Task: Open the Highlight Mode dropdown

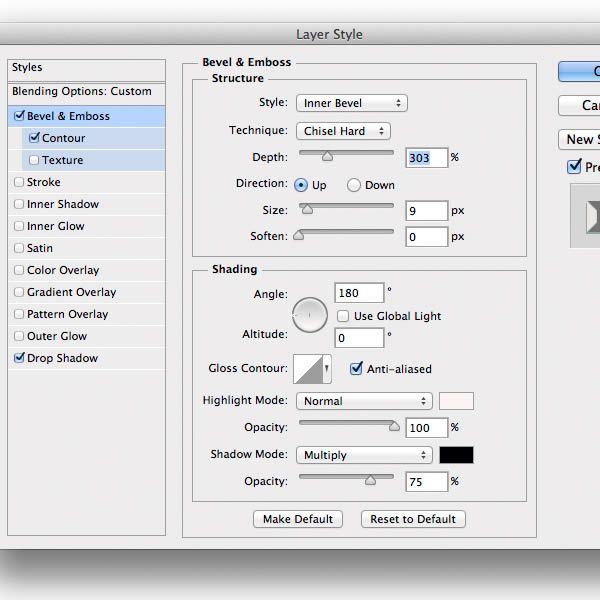Action: (x=364, y=401)
